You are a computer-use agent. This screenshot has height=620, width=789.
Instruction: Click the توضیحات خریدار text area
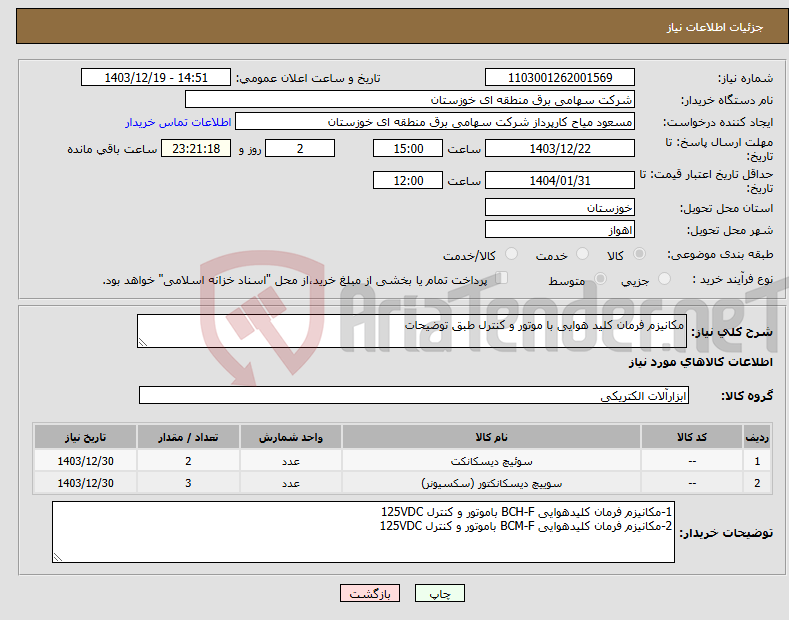coord(363,532)
